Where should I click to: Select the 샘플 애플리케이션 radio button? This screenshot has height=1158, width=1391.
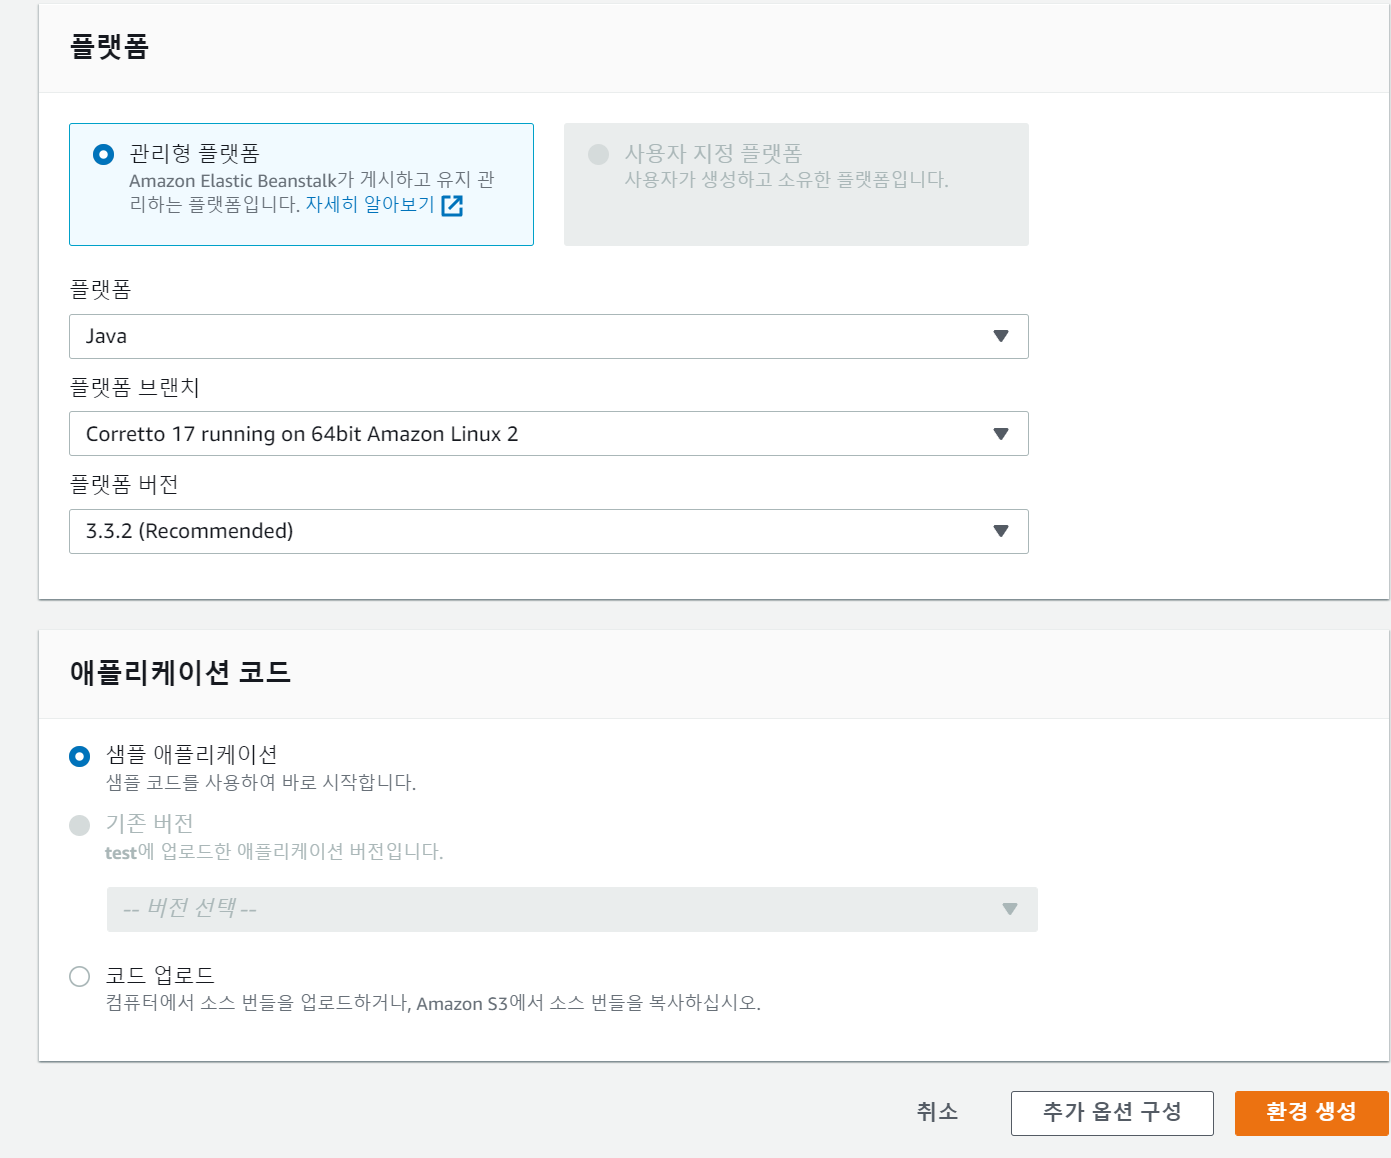[80, 756]
